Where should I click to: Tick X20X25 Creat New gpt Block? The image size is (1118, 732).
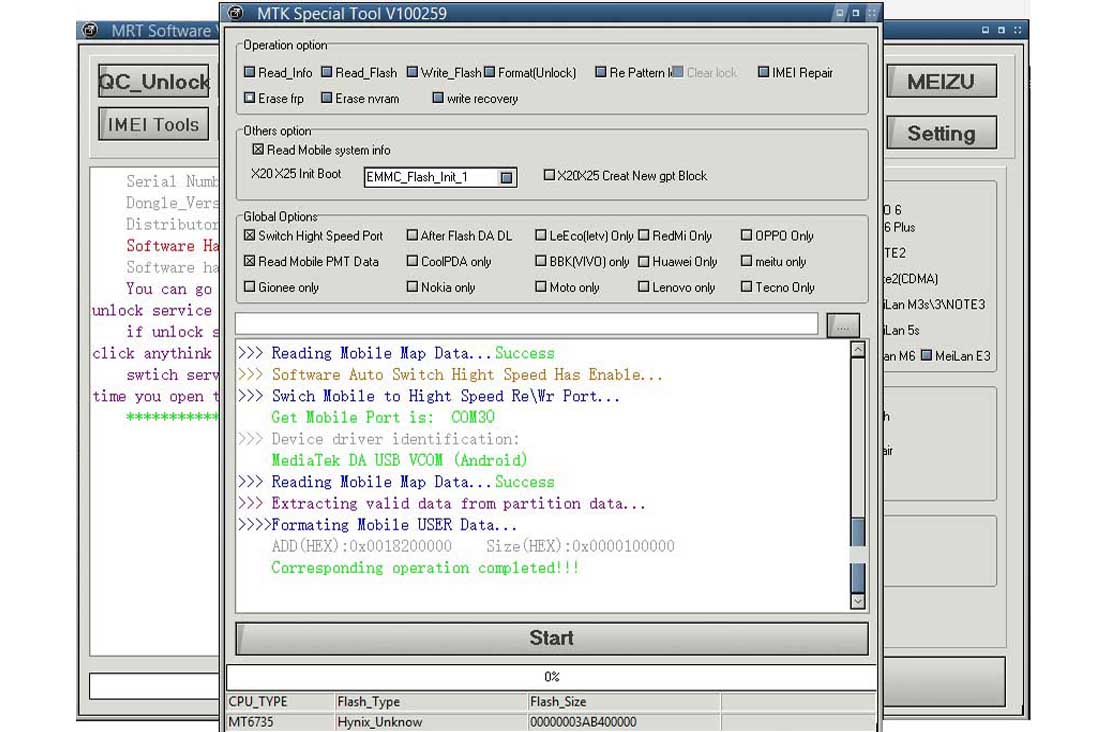(x=549, y=175)
